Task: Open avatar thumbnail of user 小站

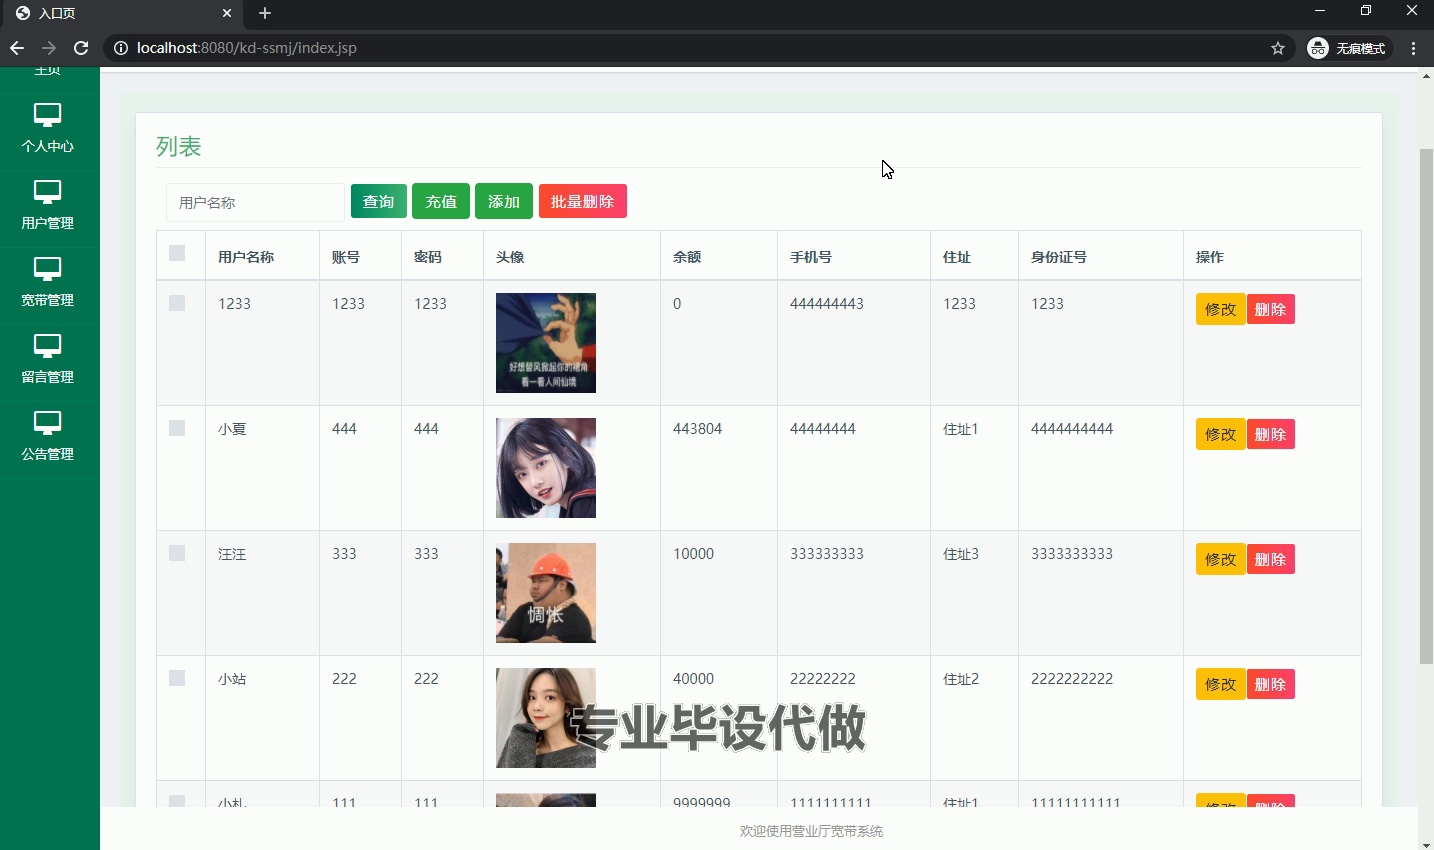Action: coord(546,718)
